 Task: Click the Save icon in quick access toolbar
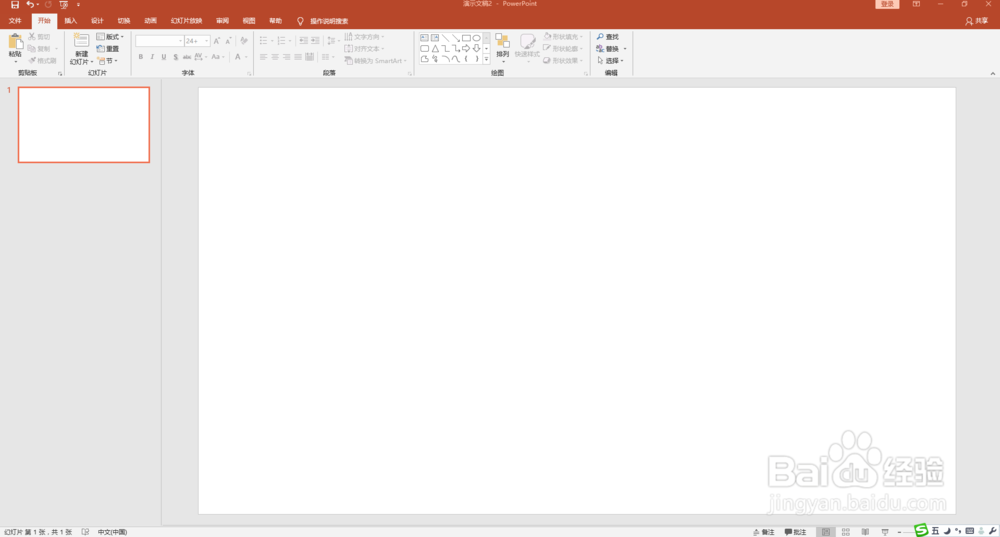pos(14,4)
